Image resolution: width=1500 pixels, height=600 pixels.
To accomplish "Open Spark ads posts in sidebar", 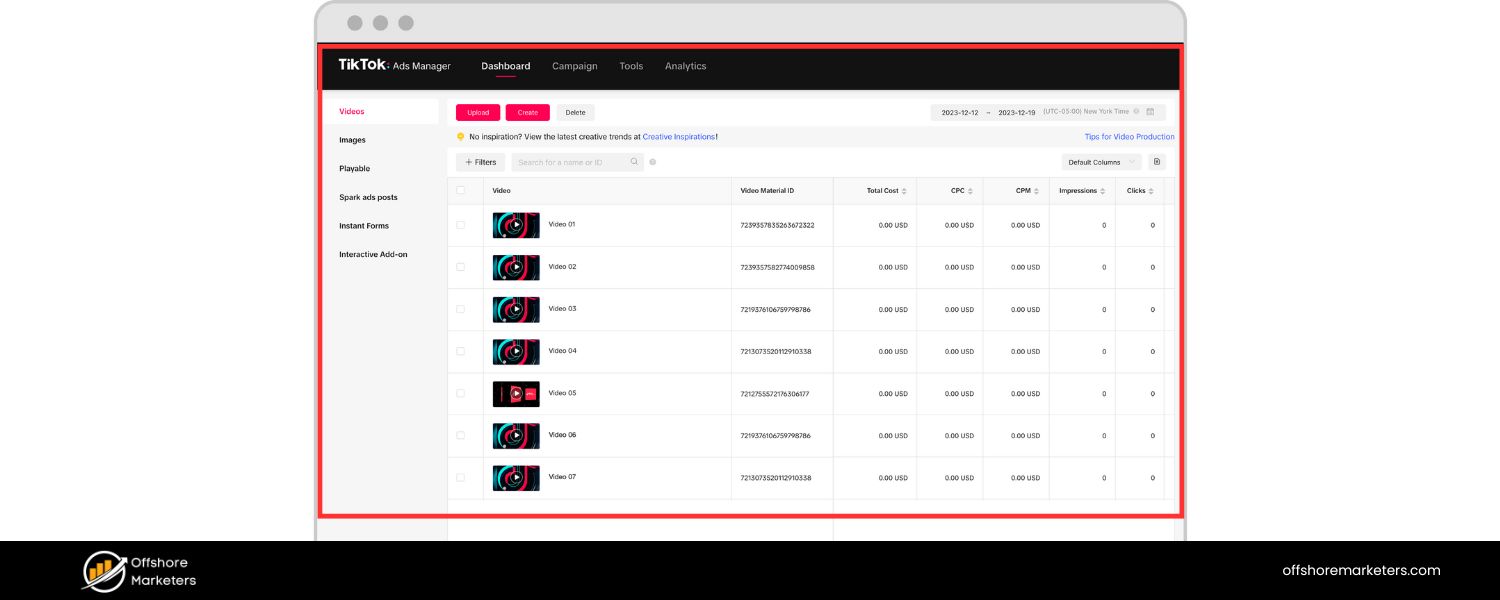I will (368, 197).
